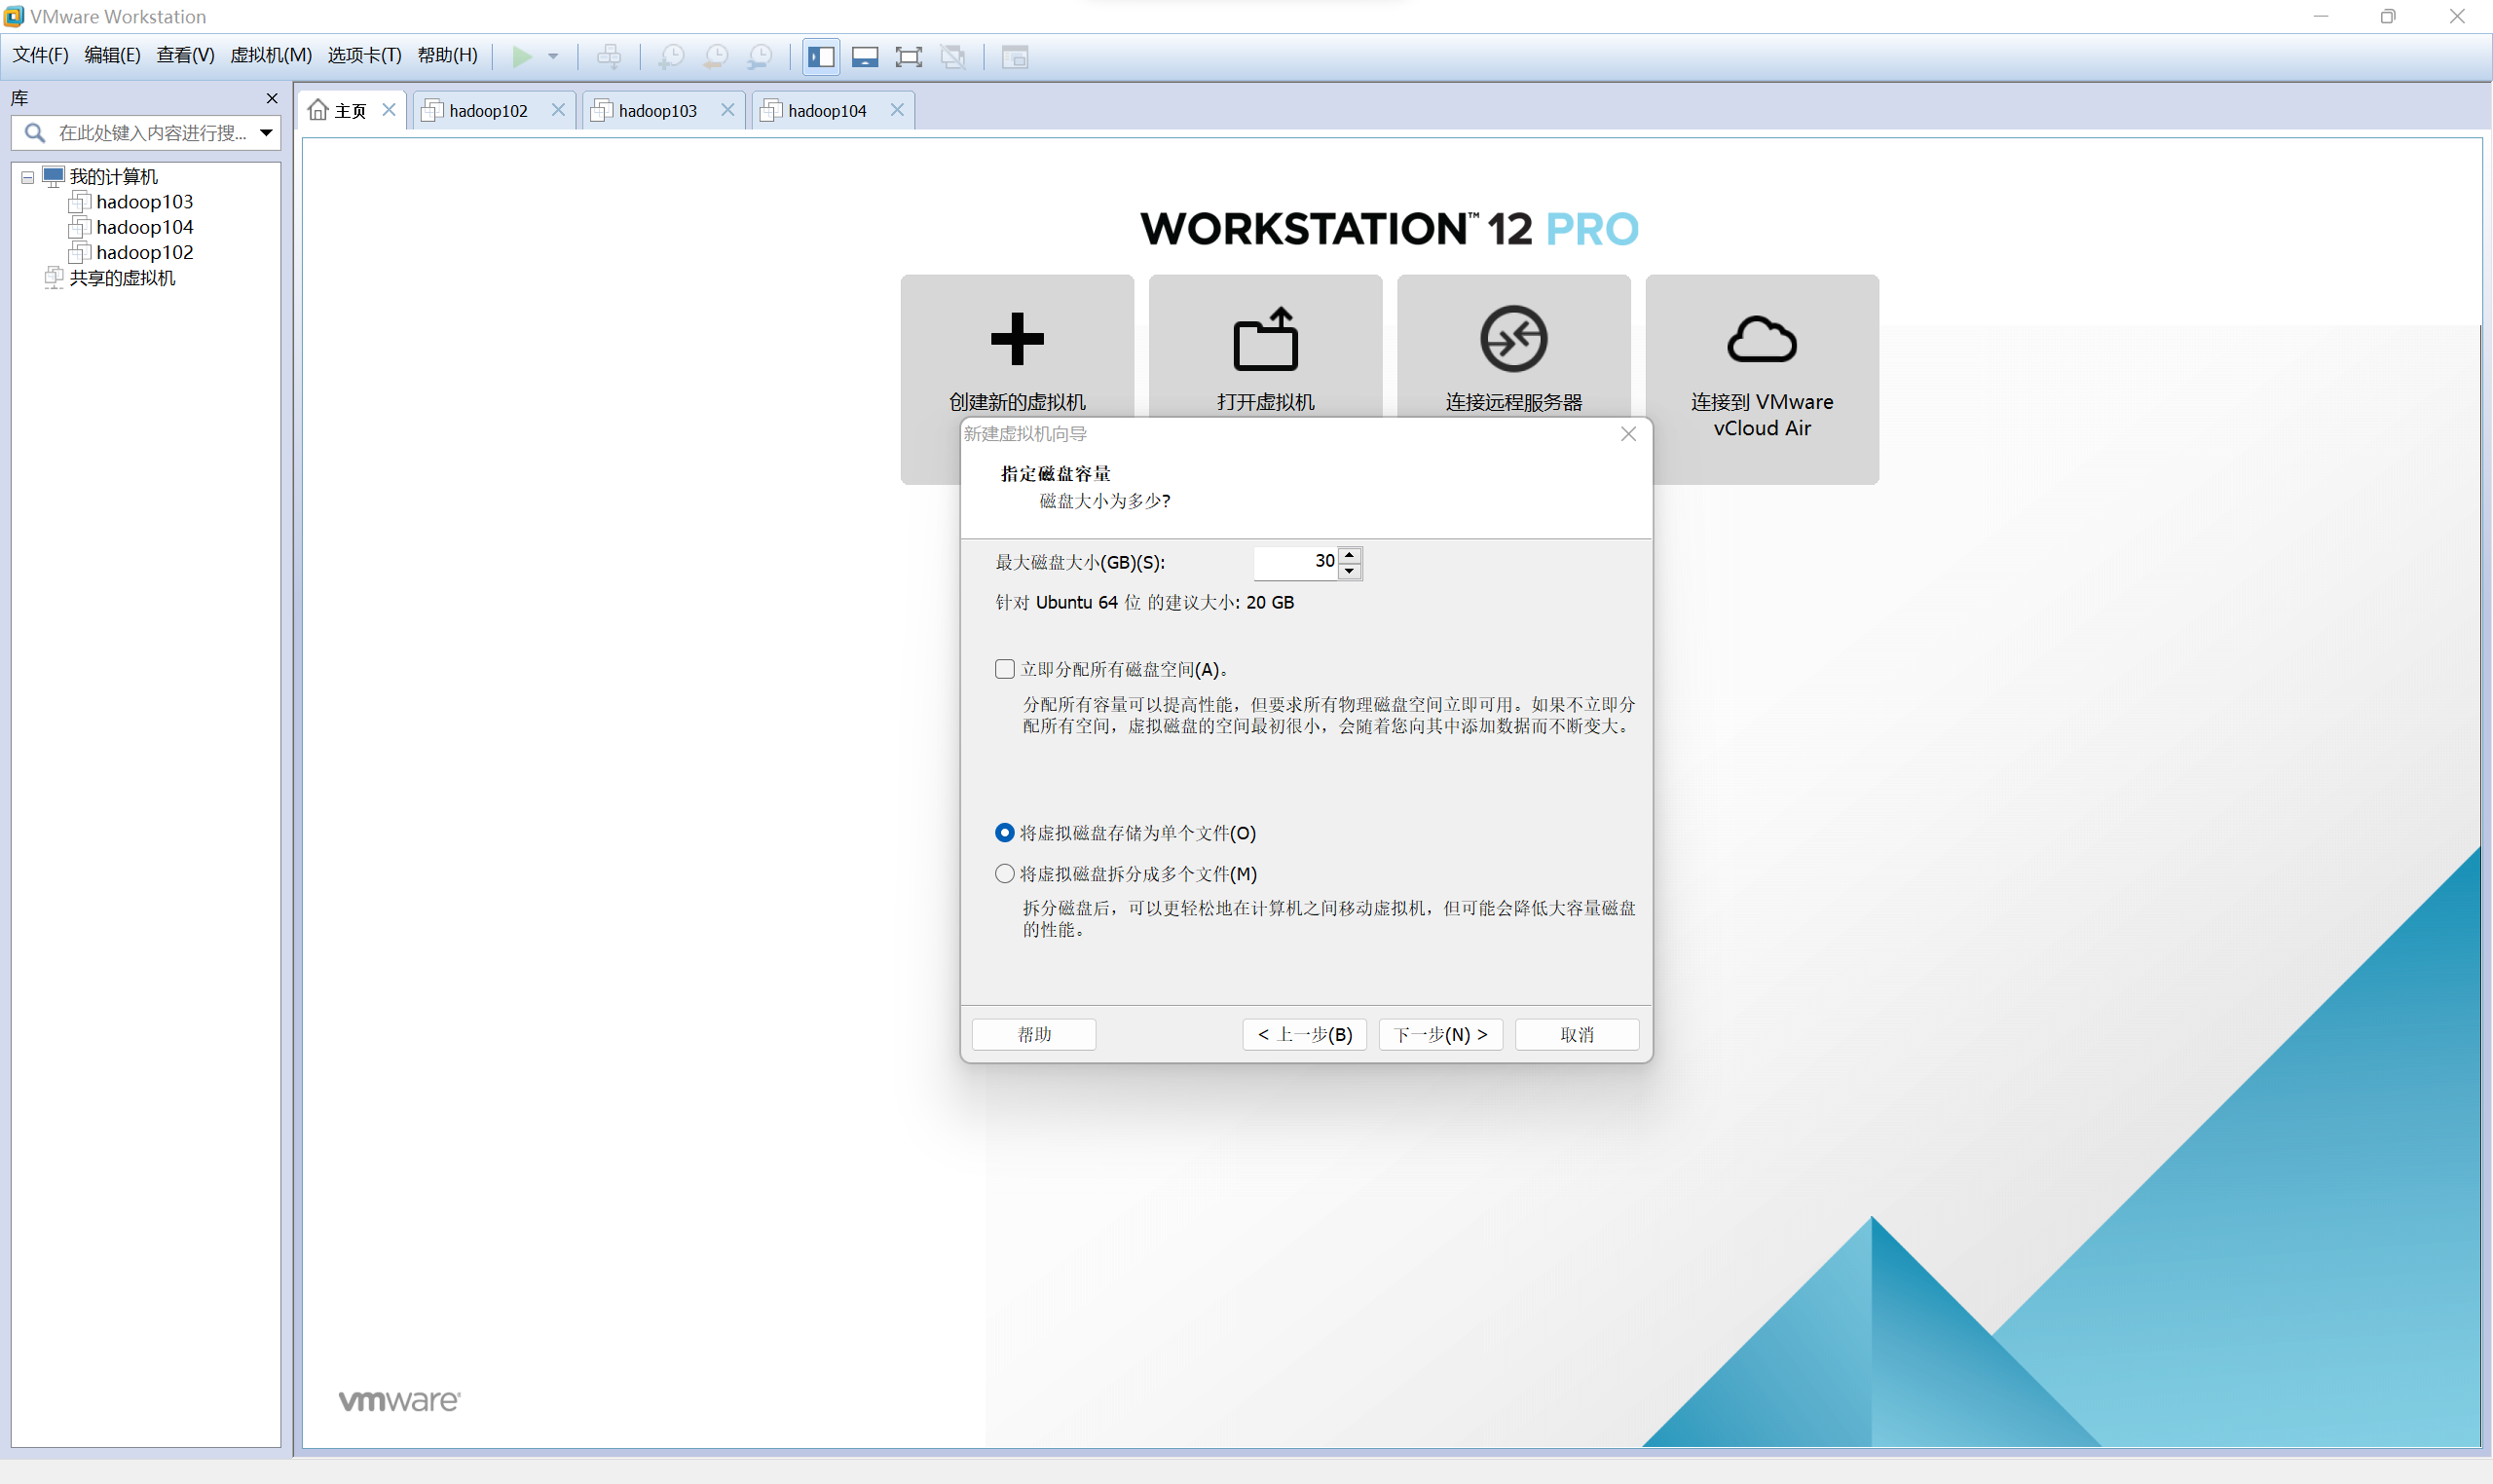Click the VMware vCloud Air cloud icon
Viewport: 2493px width, 1484px height.
point(1761,339)
